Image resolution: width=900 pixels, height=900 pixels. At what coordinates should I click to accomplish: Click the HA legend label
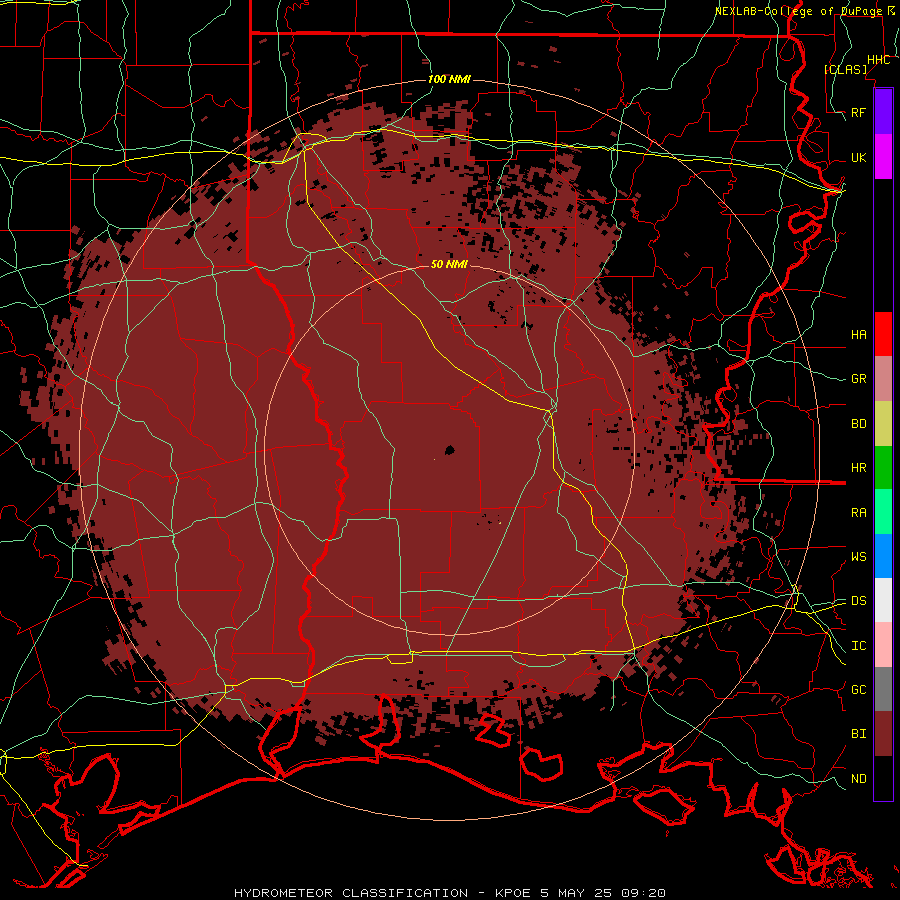pyautogui.click(x=859, y=334)
